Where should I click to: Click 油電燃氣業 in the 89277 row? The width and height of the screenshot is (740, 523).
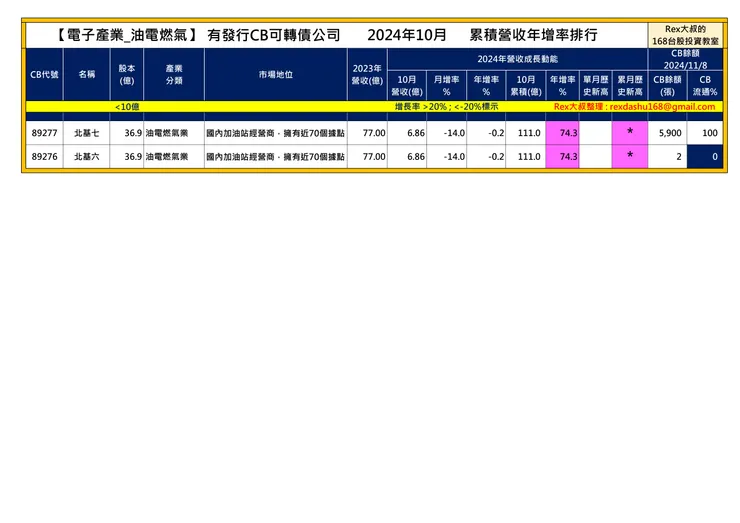167,133
